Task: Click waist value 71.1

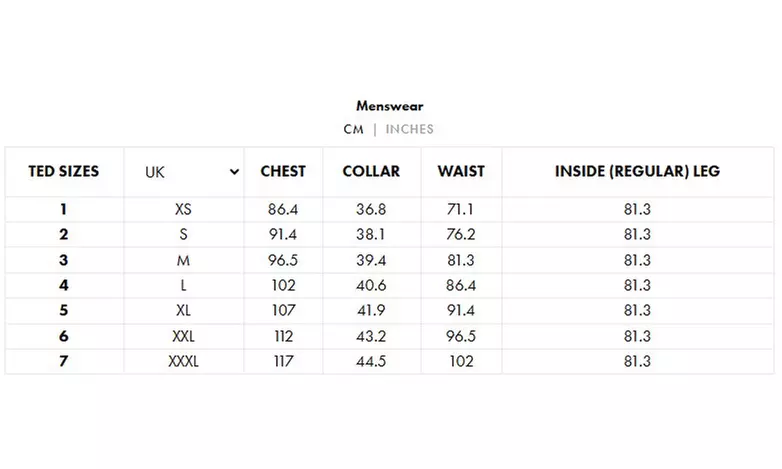Action: coord(461,209)
